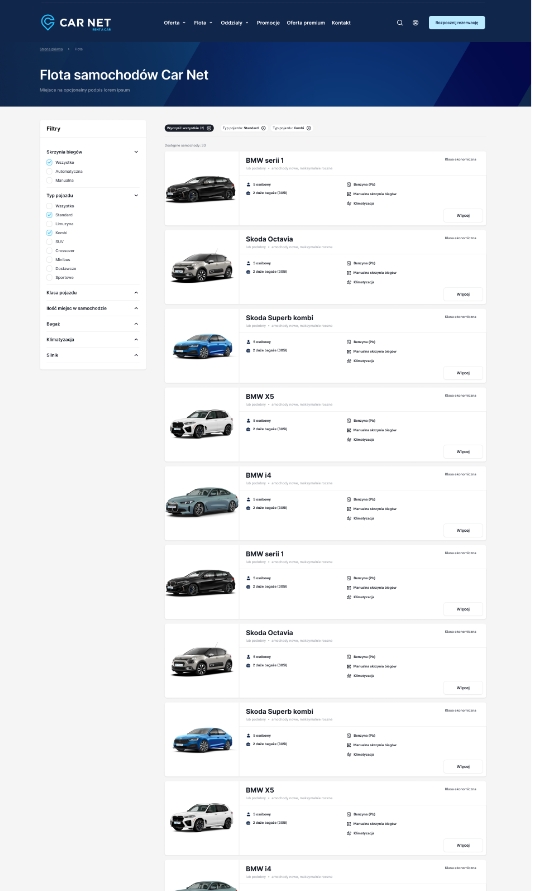536x891 pixels.
Task: Check Wszystkie under Typ pojazdu
Action: (49, 206)
